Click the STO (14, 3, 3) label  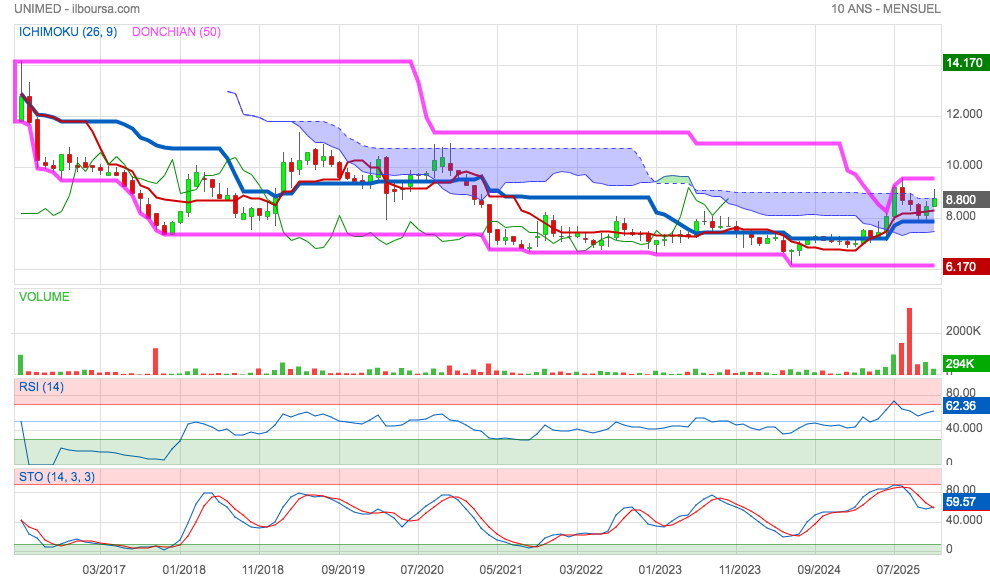click(57, 477)
